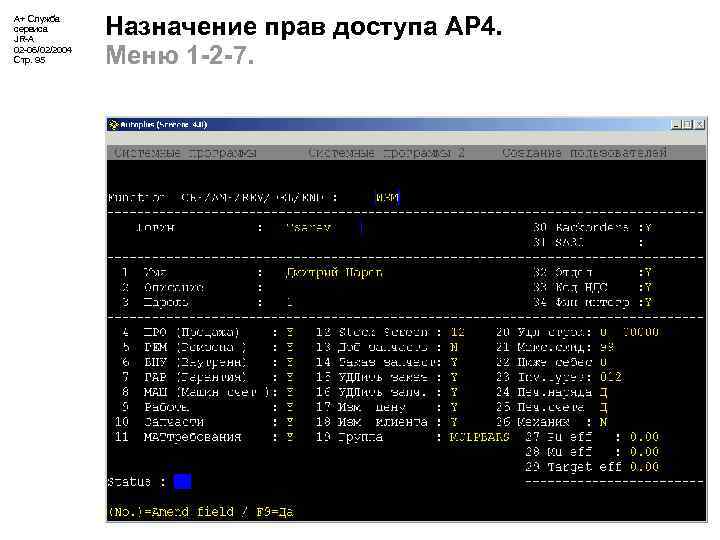Toggle the МАШ Y value
This screenshot has height=540, width=720.
290,392
